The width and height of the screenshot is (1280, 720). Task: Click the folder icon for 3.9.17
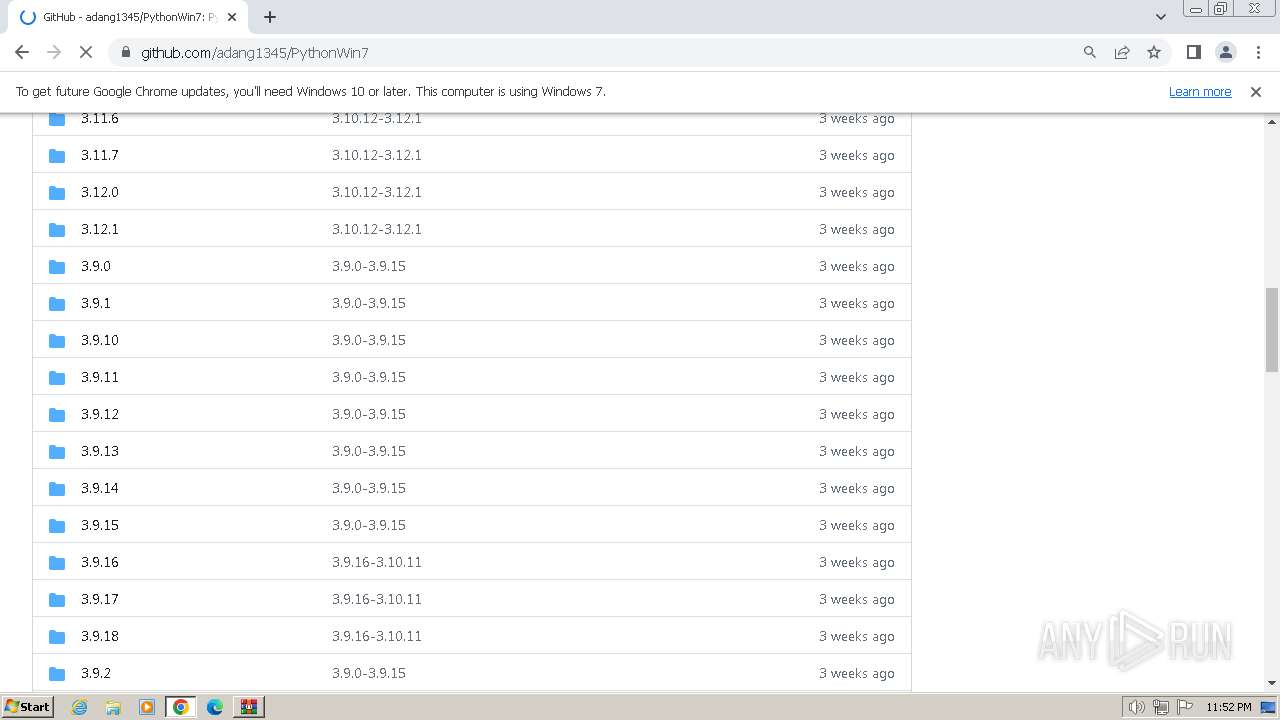point(57,600)
